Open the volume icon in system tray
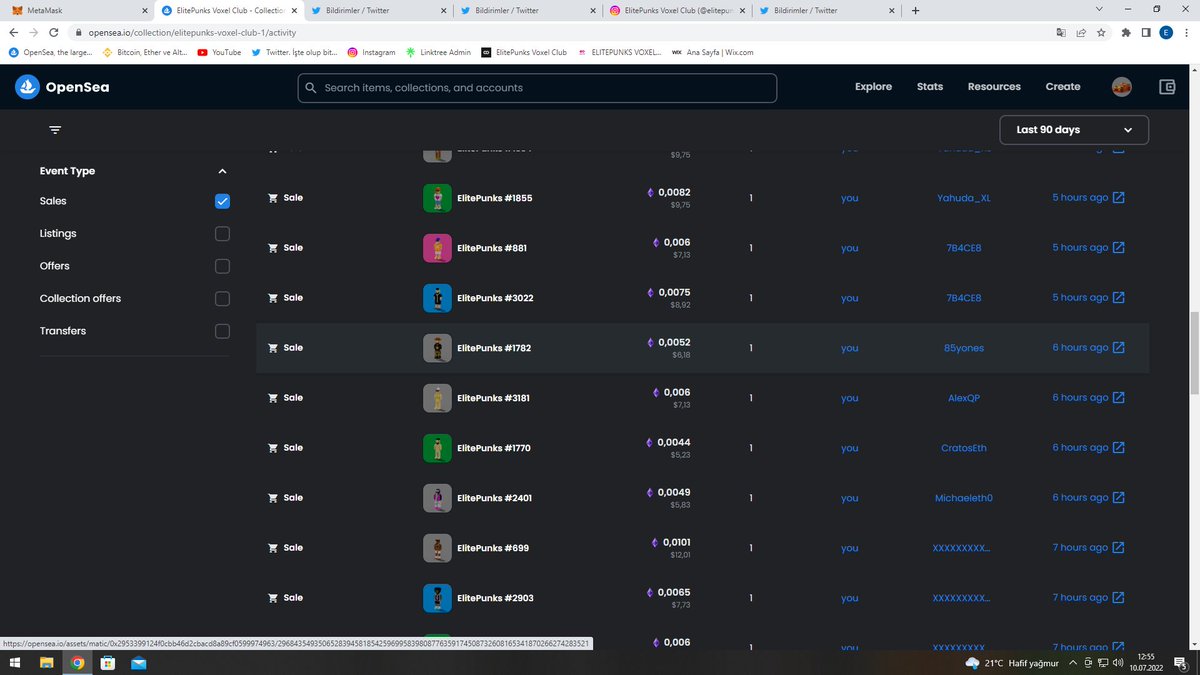Image resolution: width=1200 pixels, height=675 pixels. point(1118,663)
